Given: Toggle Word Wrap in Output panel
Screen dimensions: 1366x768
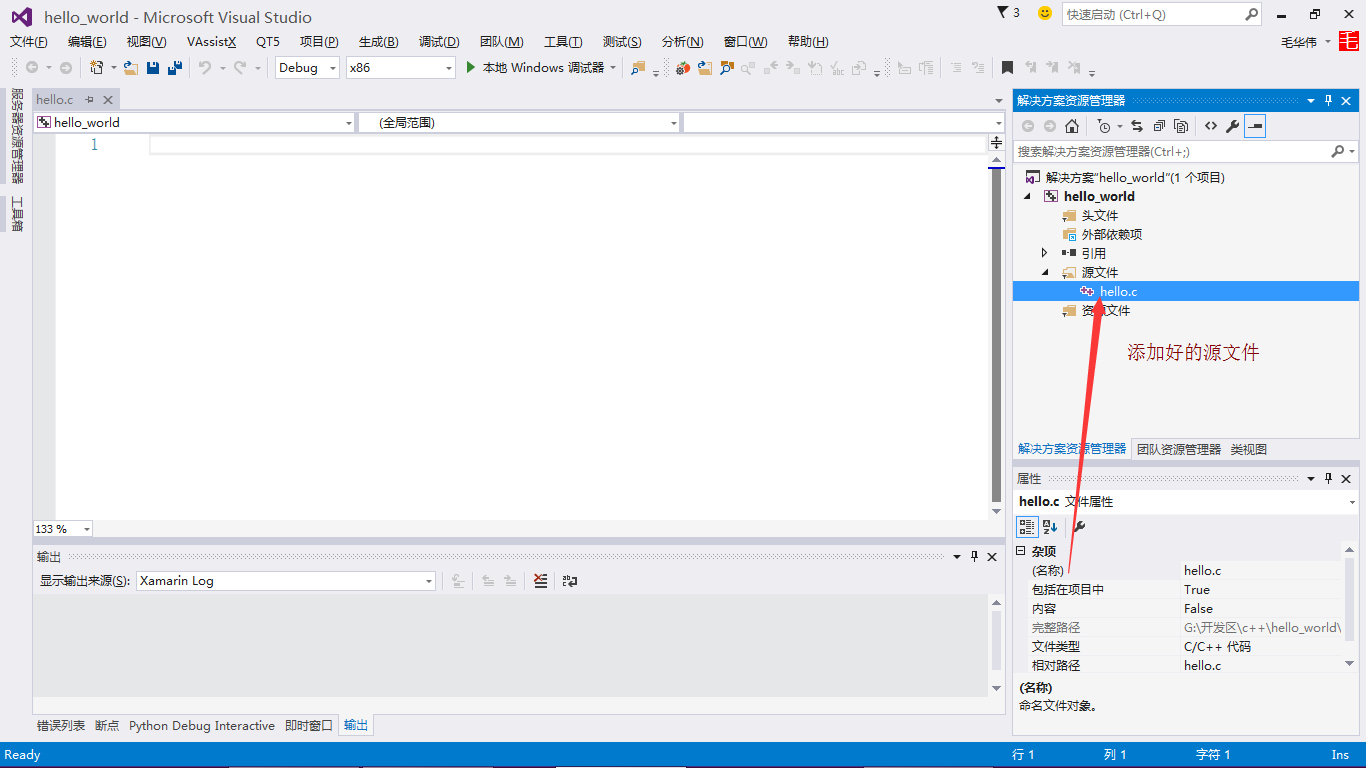Looking at the screenshot, I should [570, 580].
